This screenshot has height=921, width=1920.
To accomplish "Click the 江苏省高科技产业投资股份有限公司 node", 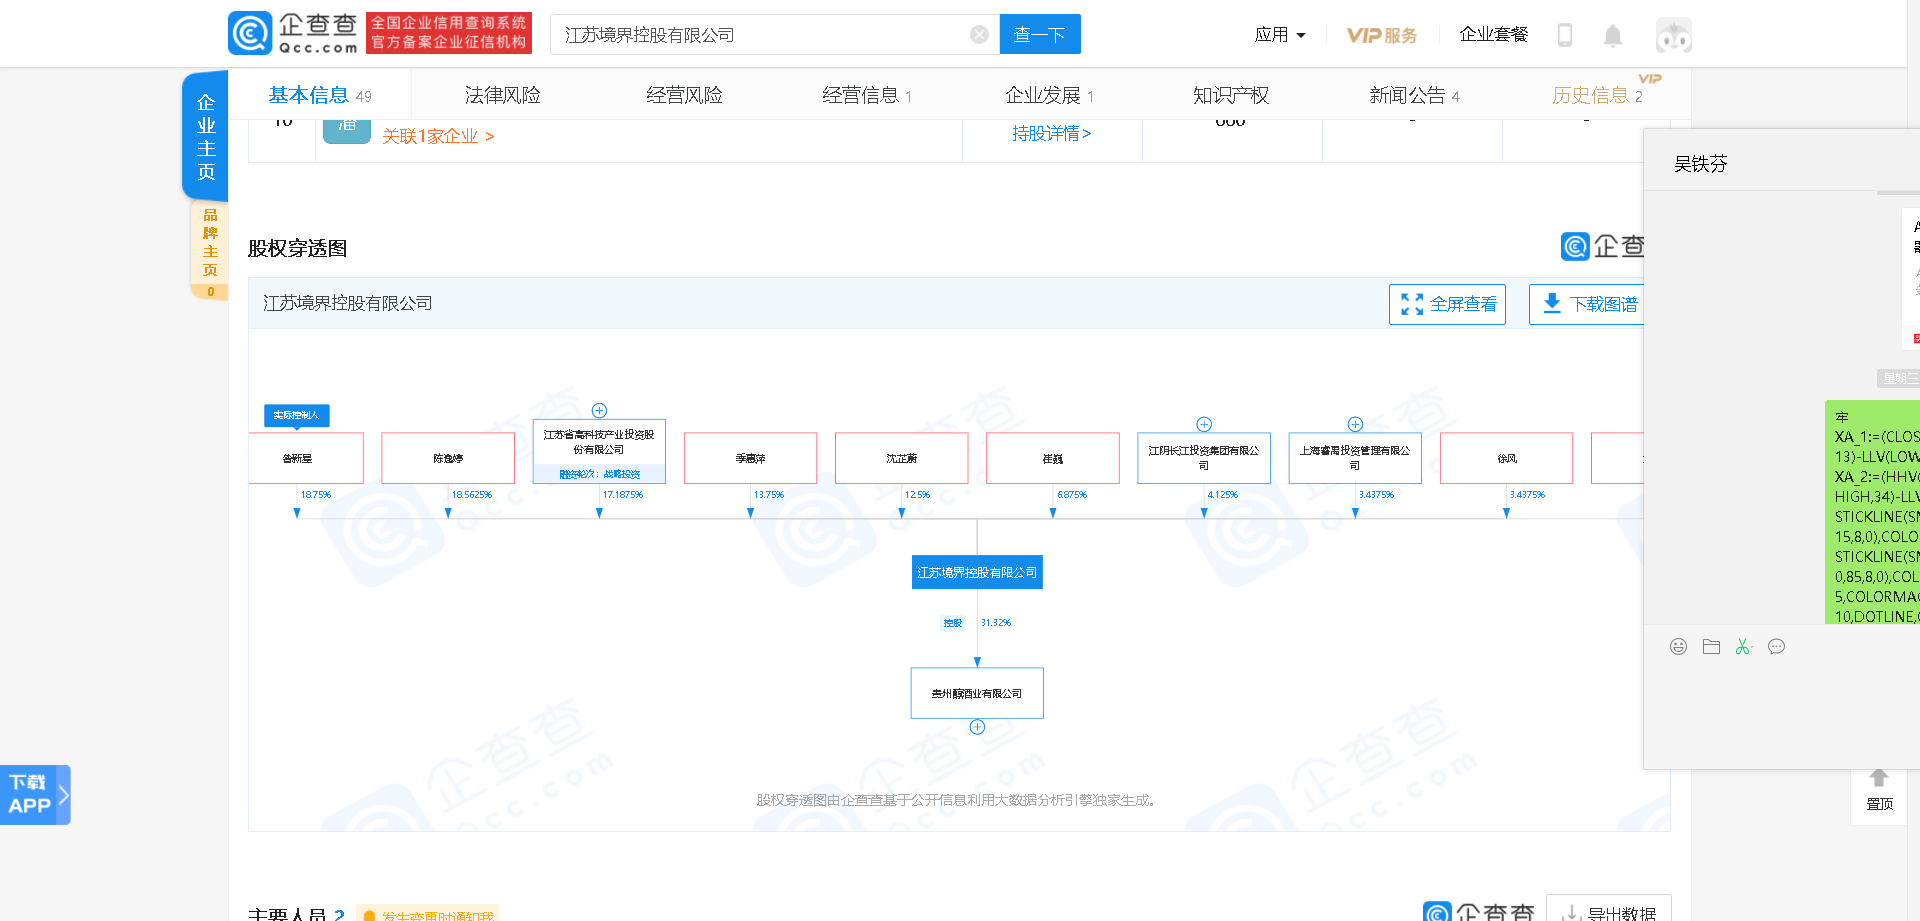I will click(599, 451).
